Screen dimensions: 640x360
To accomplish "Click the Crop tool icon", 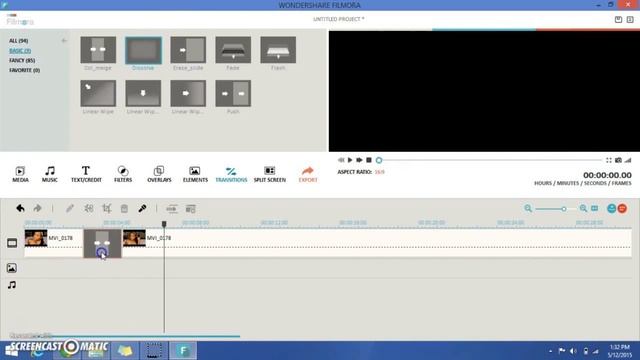I will click(107, 209).
